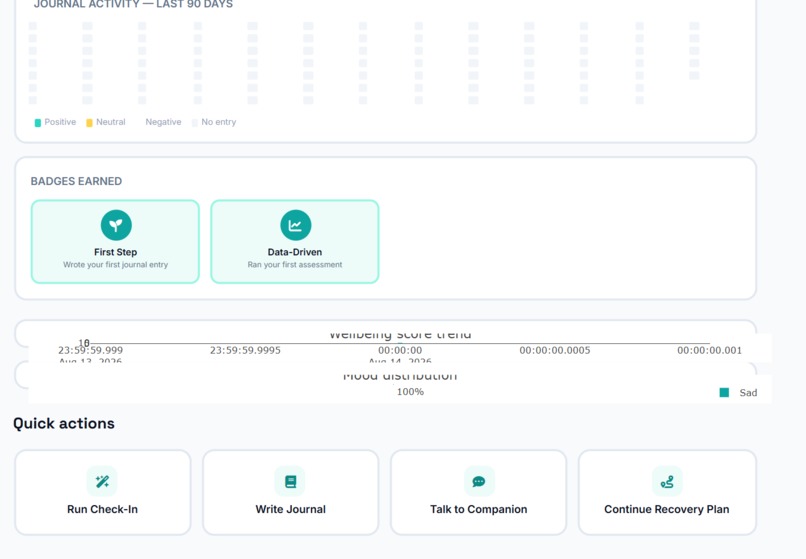Click the 'BADGES EARNED' heading
The height and width of the screenshot is (559, 806).
click(x=76, y=182)
